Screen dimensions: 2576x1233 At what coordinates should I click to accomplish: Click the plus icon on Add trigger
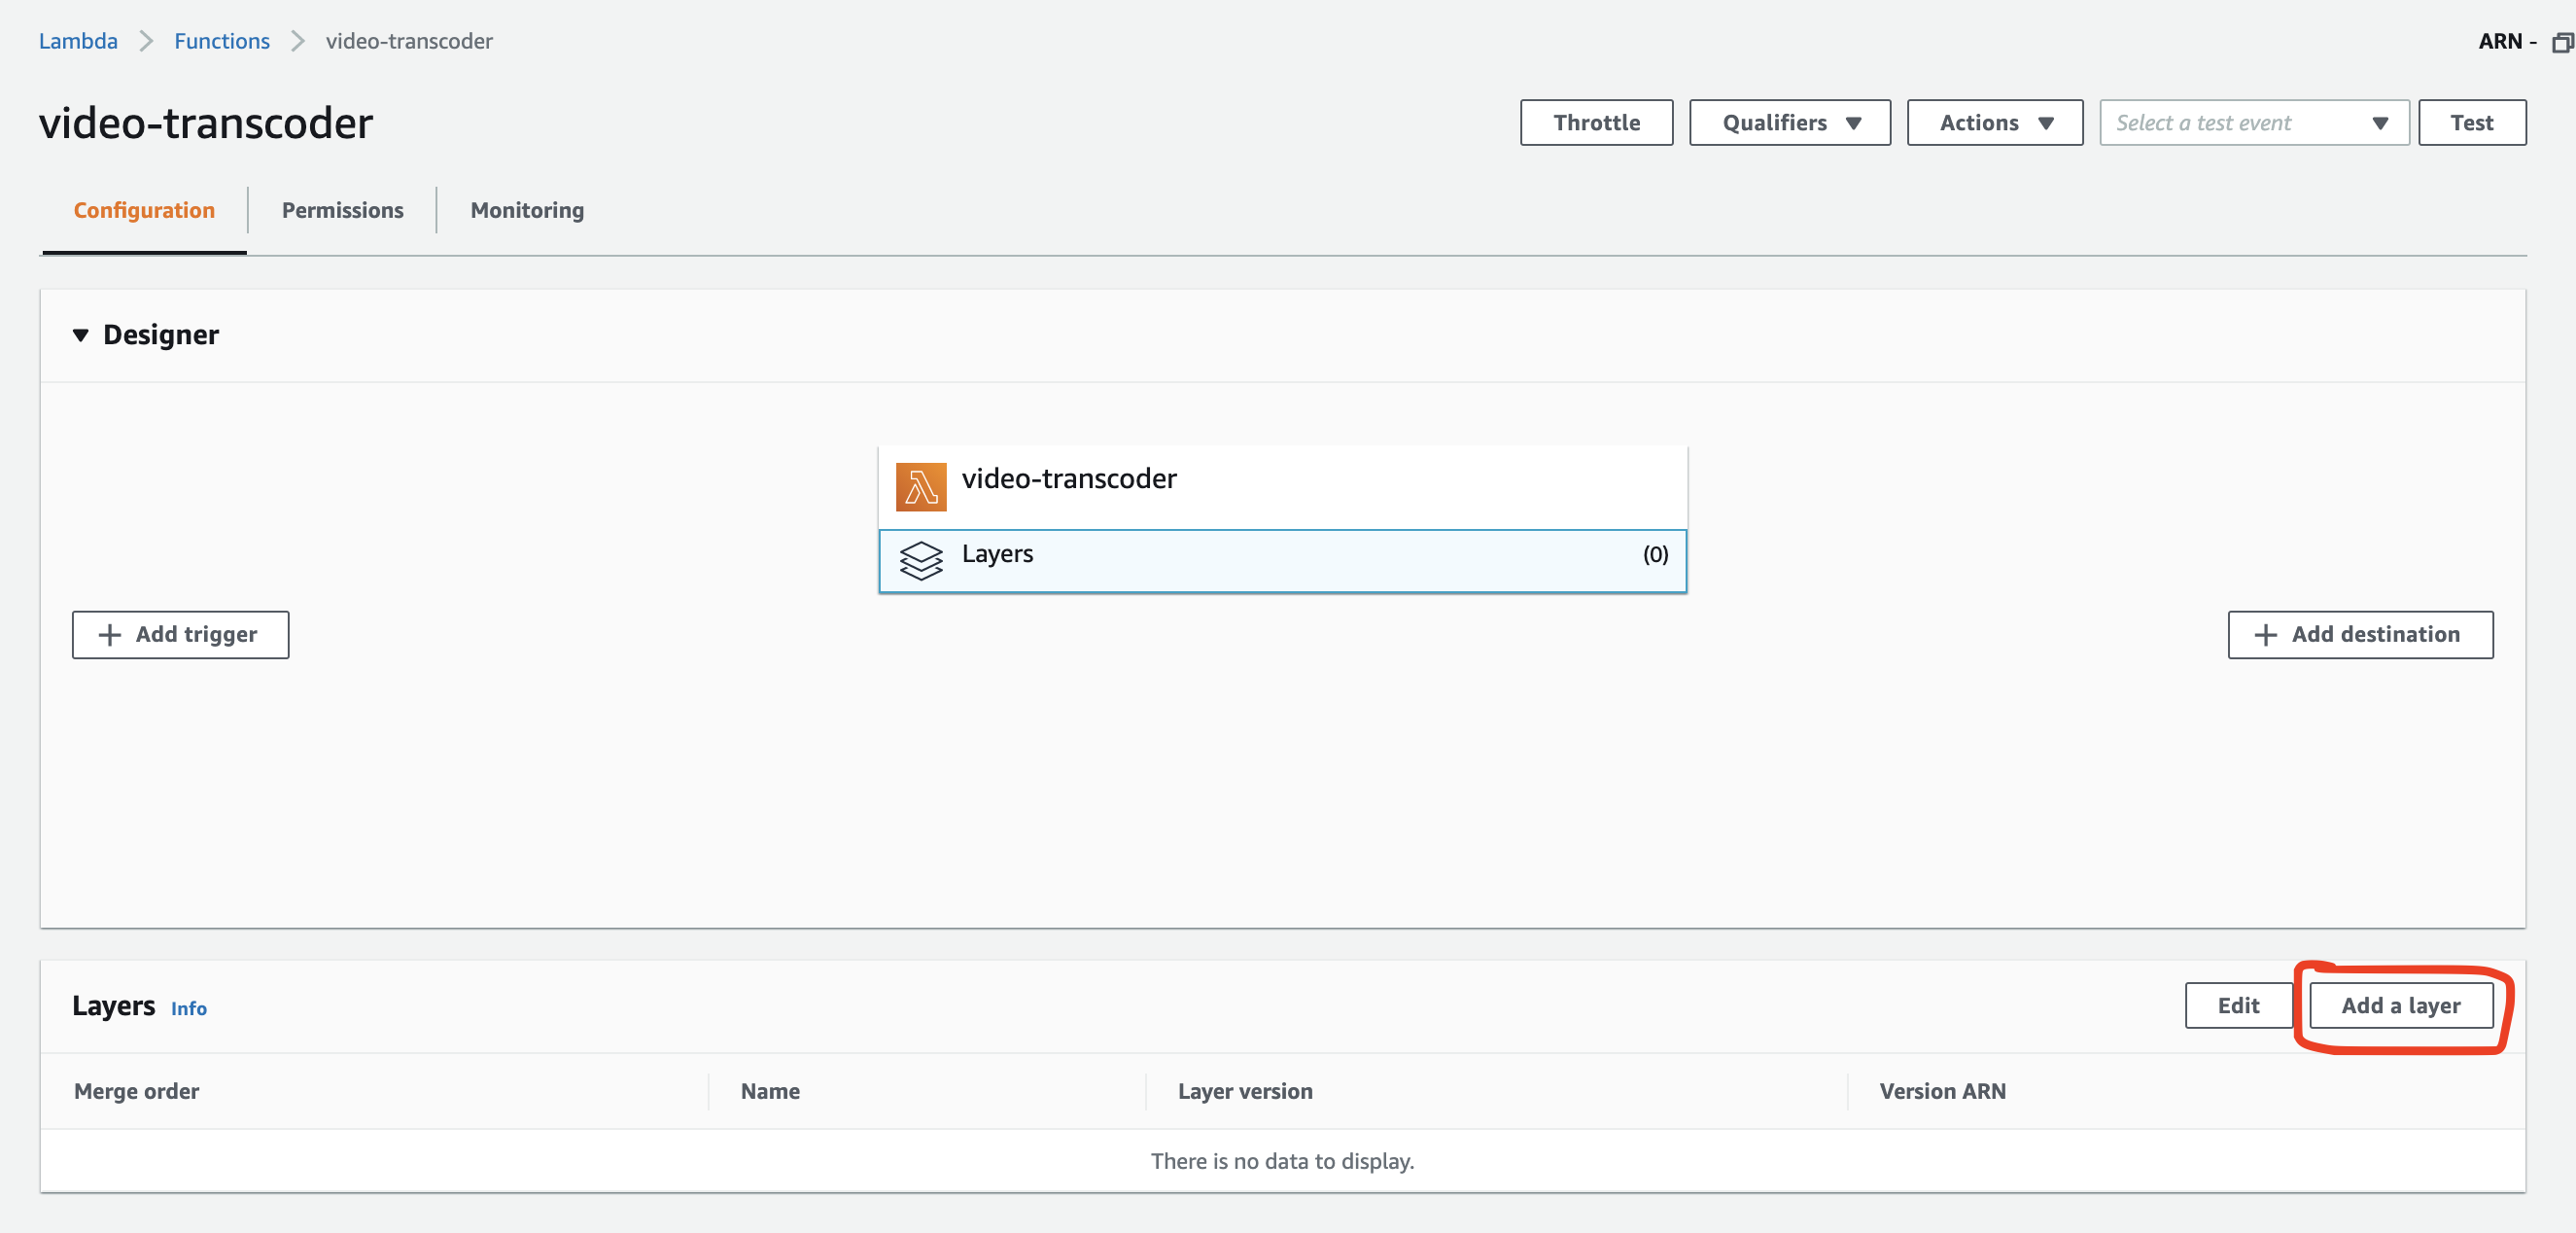pyautogui.click(x=110, y=635)
